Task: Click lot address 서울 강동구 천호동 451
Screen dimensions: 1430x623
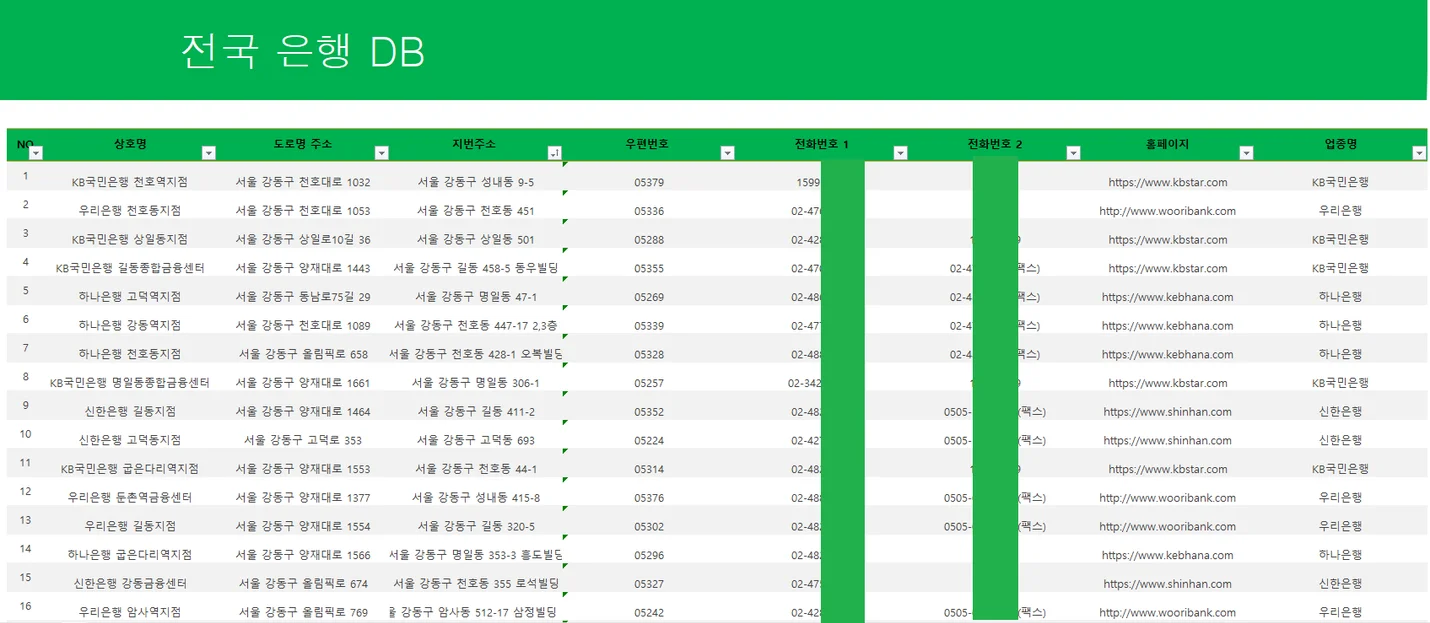Action: [x=476, y=211]
